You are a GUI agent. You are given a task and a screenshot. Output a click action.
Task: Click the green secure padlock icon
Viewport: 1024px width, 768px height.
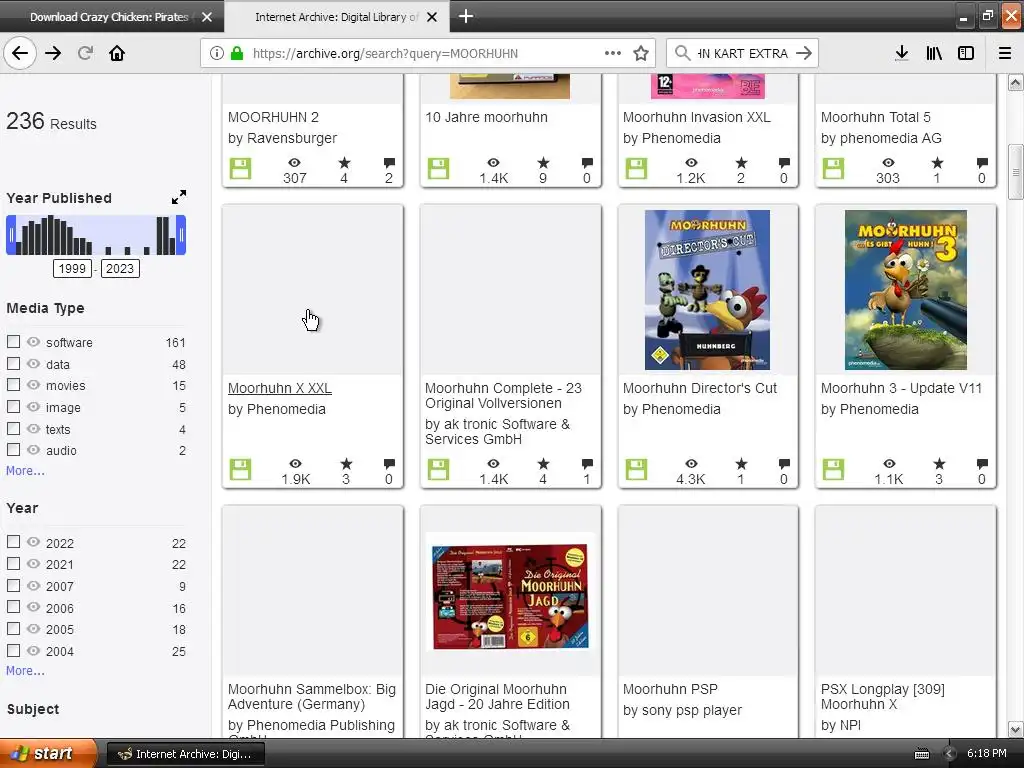237,53
